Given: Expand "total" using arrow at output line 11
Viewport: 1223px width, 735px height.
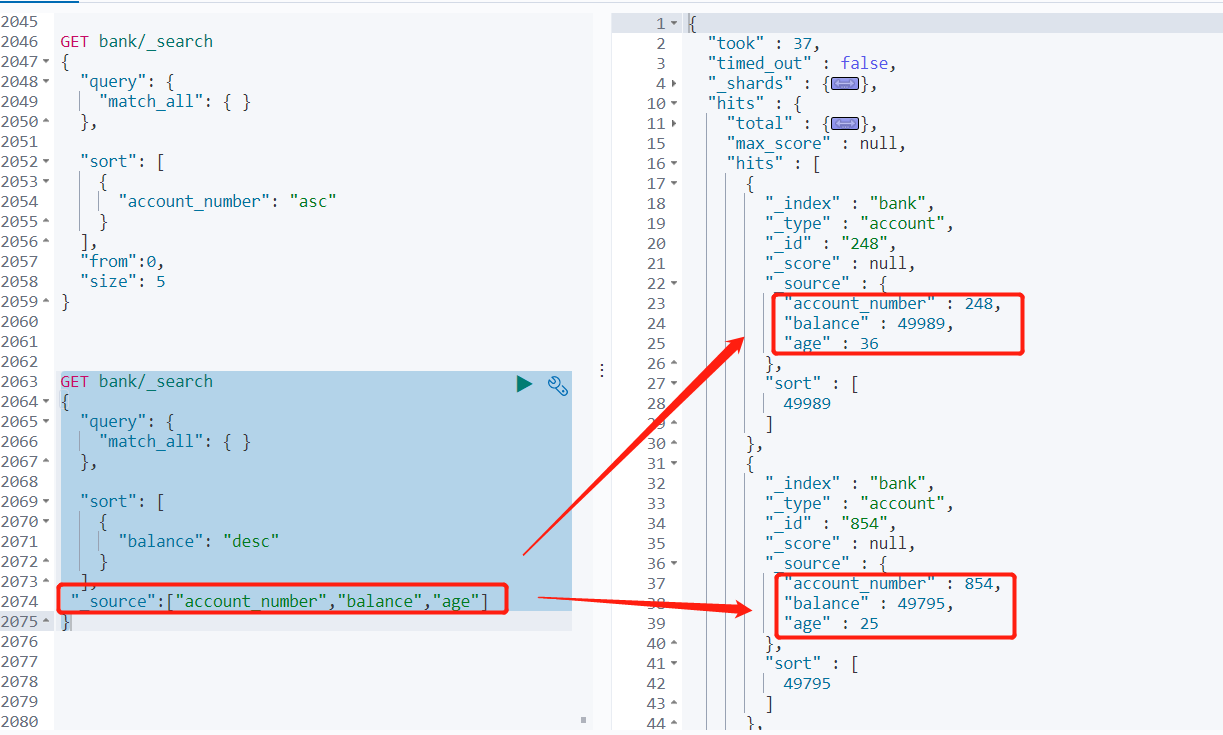Looking at the screenshot, I should click(674, 124).
